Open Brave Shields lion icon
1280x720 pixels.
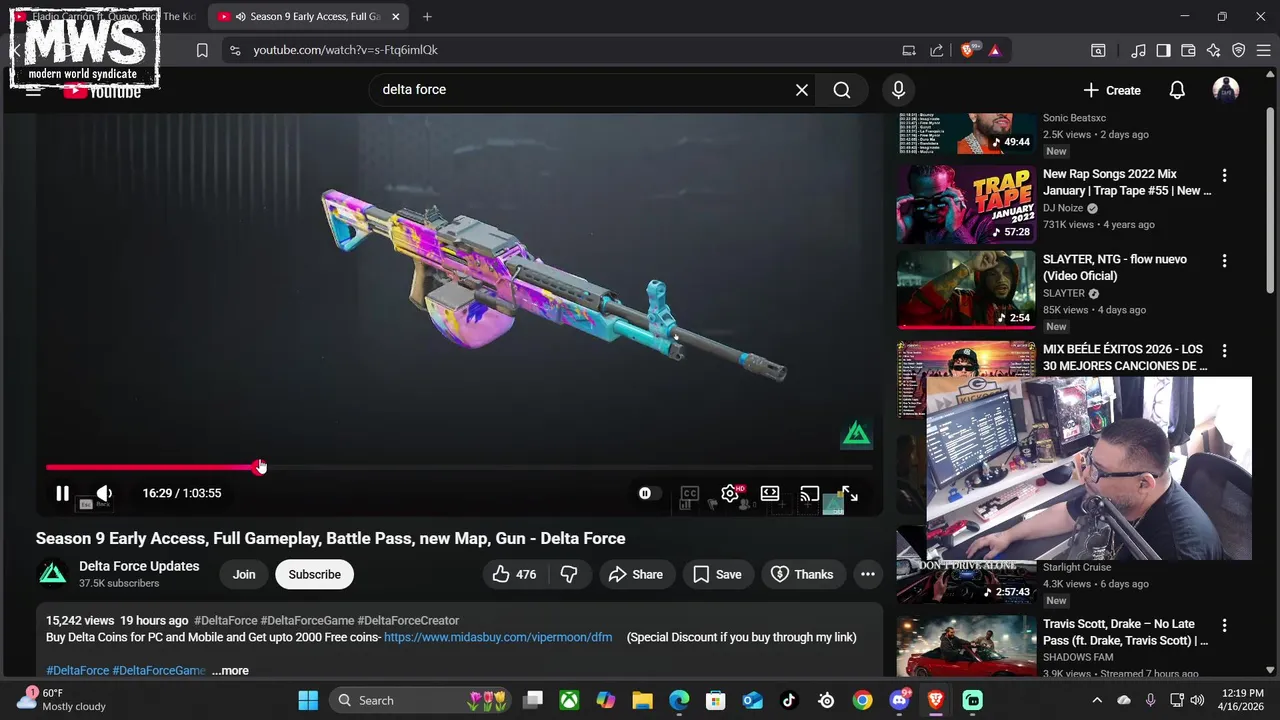pos(968,50)
